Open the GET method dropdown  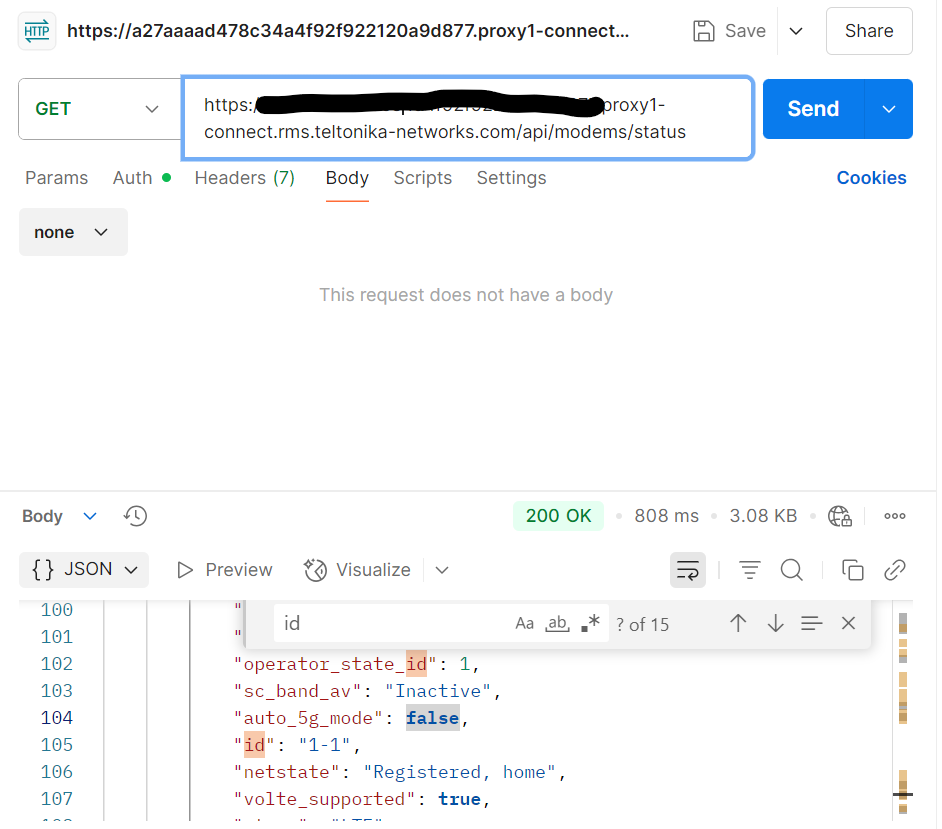coord(99,109)
